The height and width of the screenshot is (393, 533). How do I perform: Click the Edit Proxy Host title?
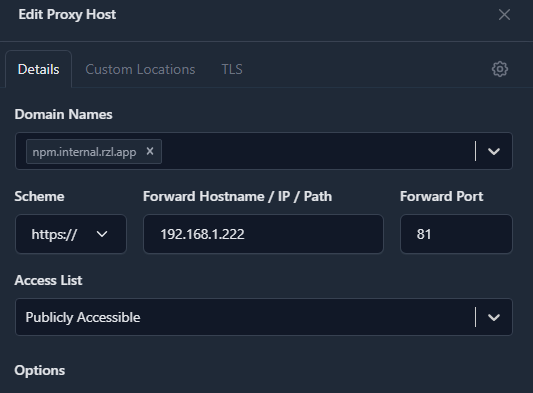click(67, 15)
